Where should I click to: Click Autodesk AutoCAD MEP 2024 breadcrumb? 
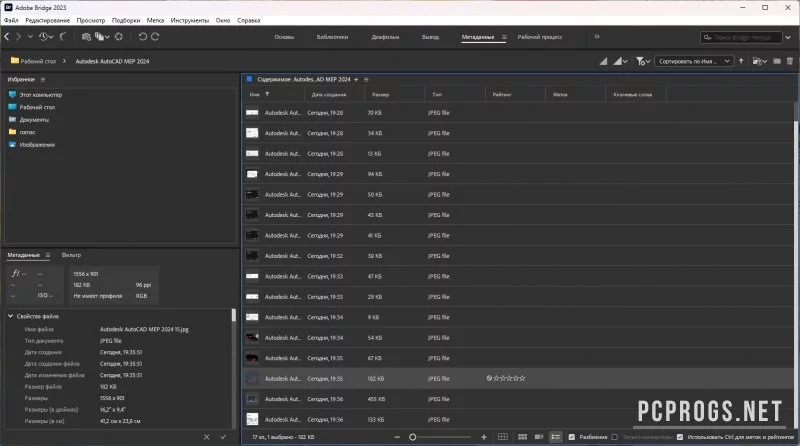[x=112, y=61]
